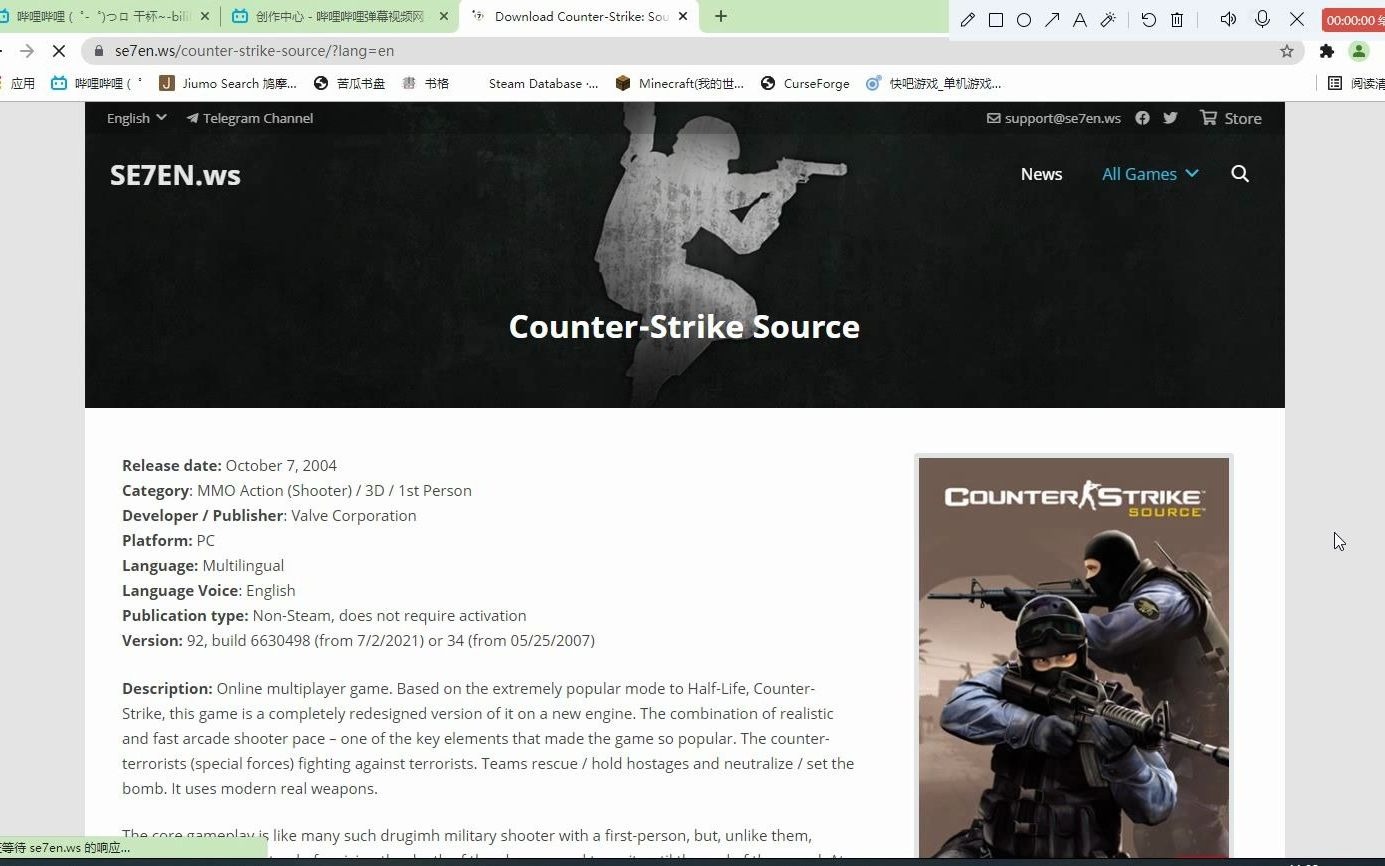The image size is (1385, 866).
Task: Close the 创作中心 tab
Action: click(442, 16)
